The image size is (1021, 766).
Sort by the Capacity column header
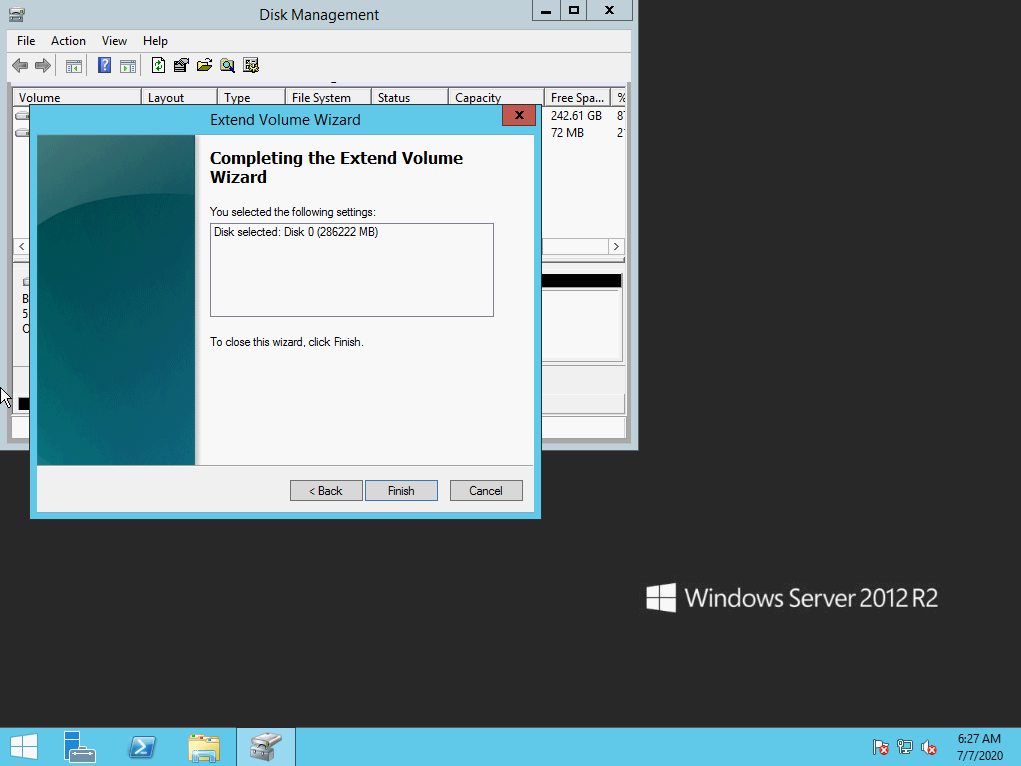pos(496,97)
